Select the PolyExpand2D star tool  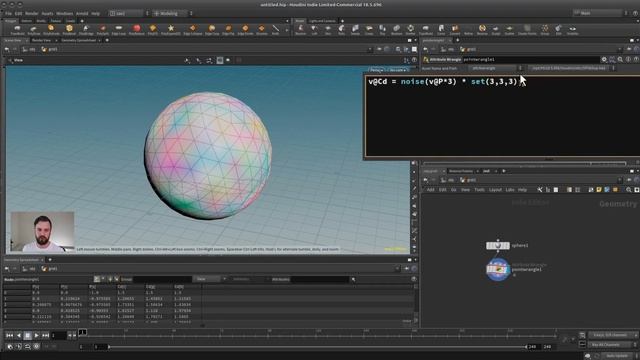(171, 30)
